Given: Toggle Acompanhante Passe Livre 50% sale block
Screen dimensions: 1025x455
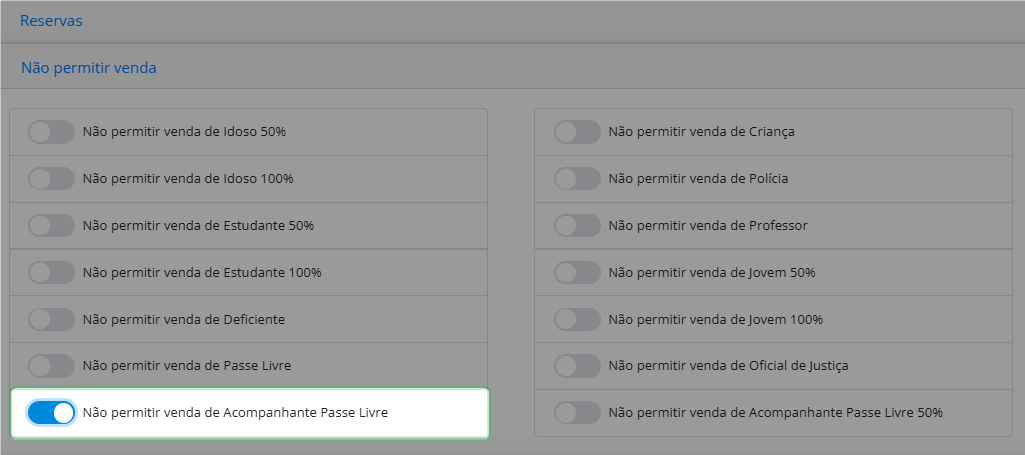Looking at the screenshot, I should tap(577, 413).
